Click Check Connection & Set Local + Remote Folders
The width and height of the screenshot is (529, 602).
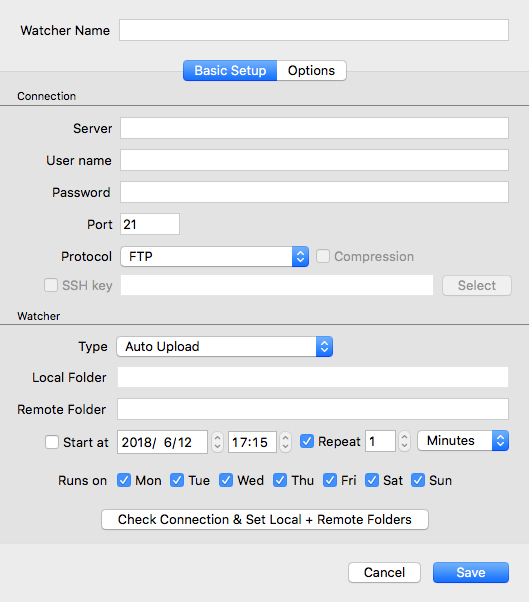coord(265,519)
